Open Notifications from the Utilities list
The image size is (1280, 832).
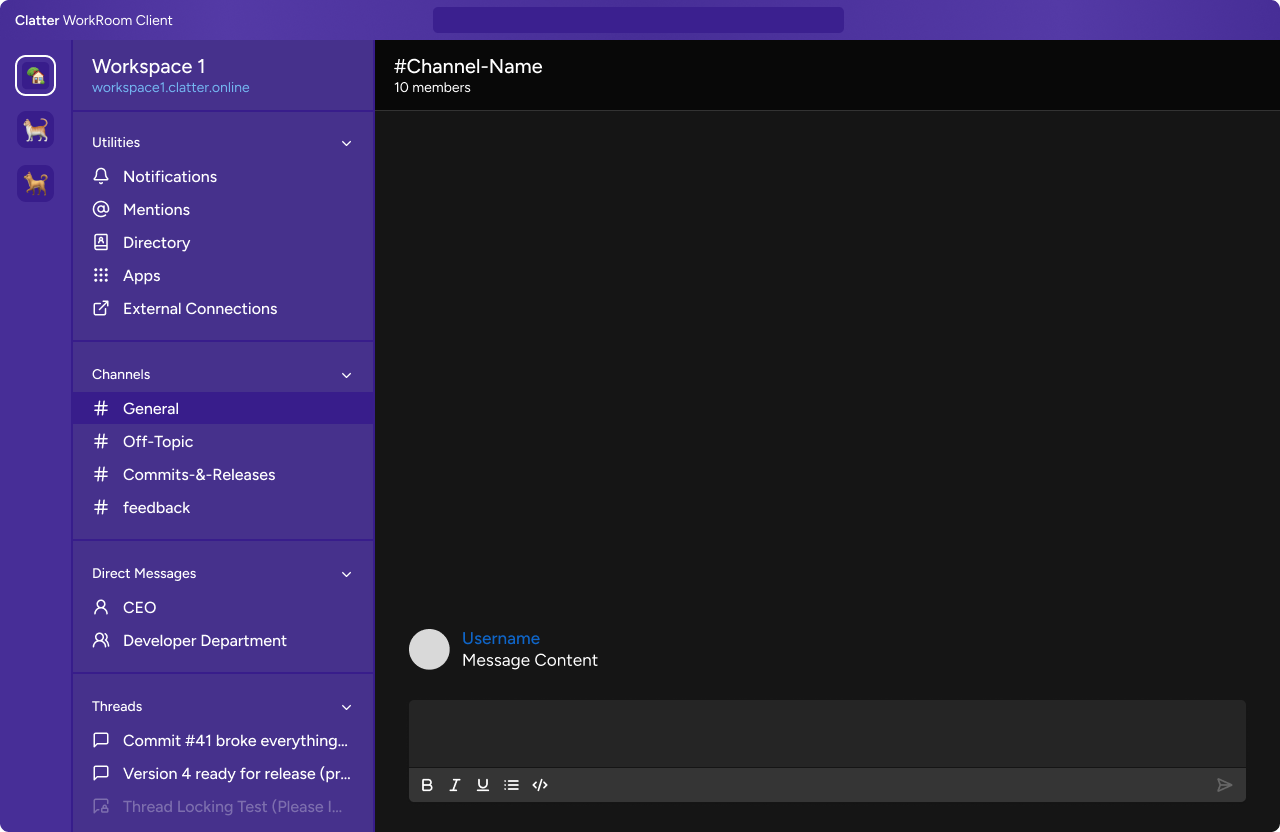pos(169,176)
